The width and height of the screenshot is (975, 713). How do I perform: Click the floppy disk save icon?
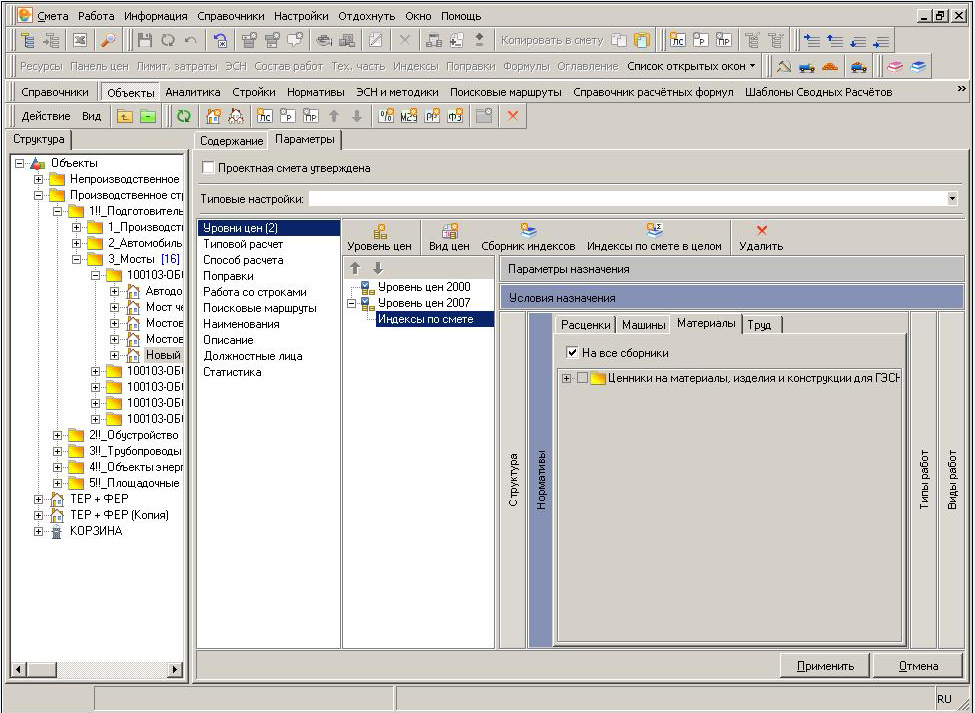tap(145, 40)
